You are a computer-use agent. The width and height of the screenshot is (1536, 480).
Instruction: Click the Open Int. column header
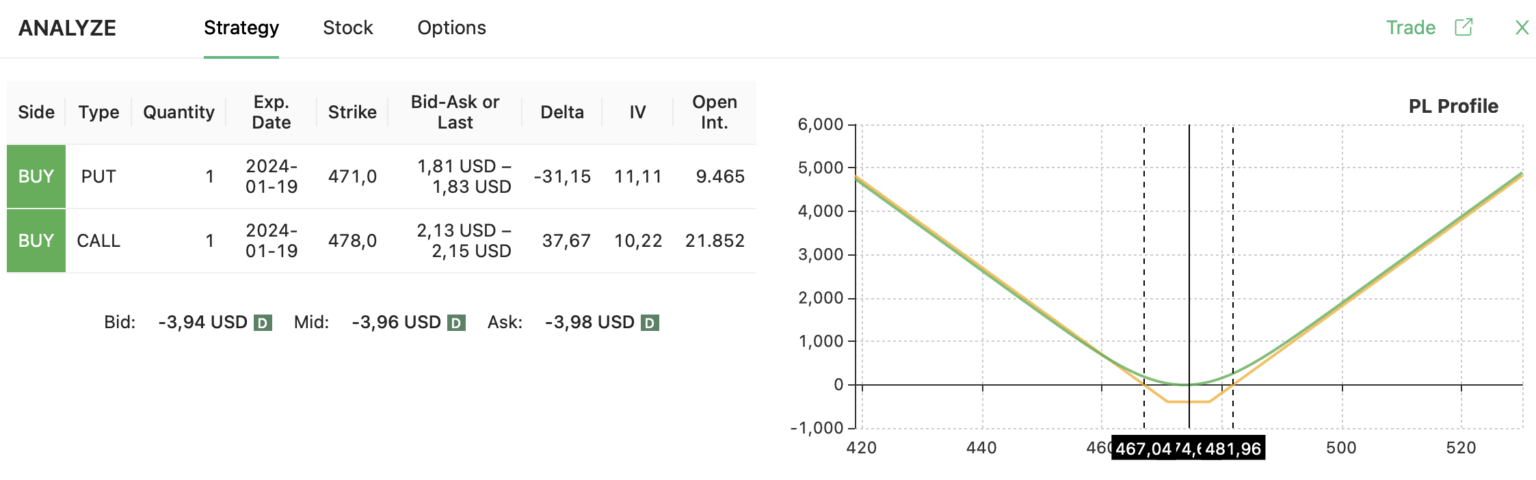[714, 112]
